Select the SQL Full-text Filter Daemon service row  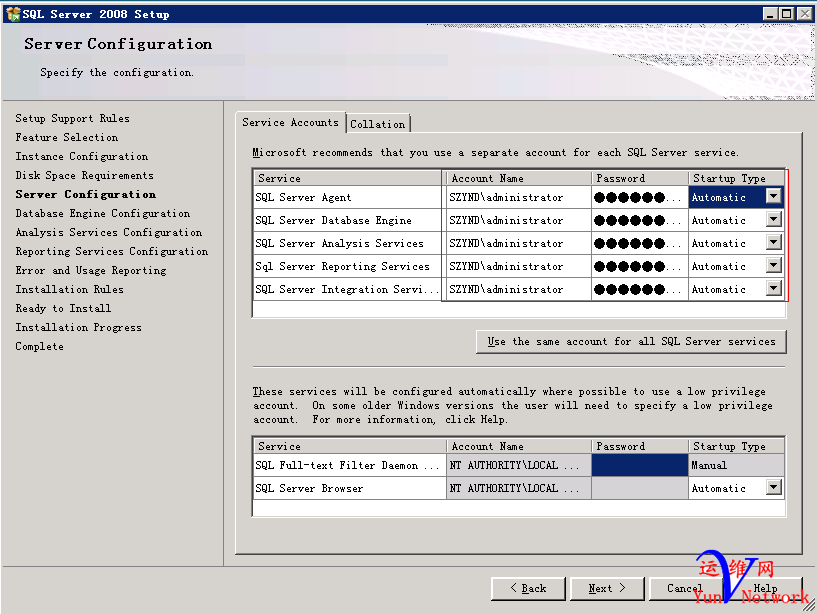(350, 465)
